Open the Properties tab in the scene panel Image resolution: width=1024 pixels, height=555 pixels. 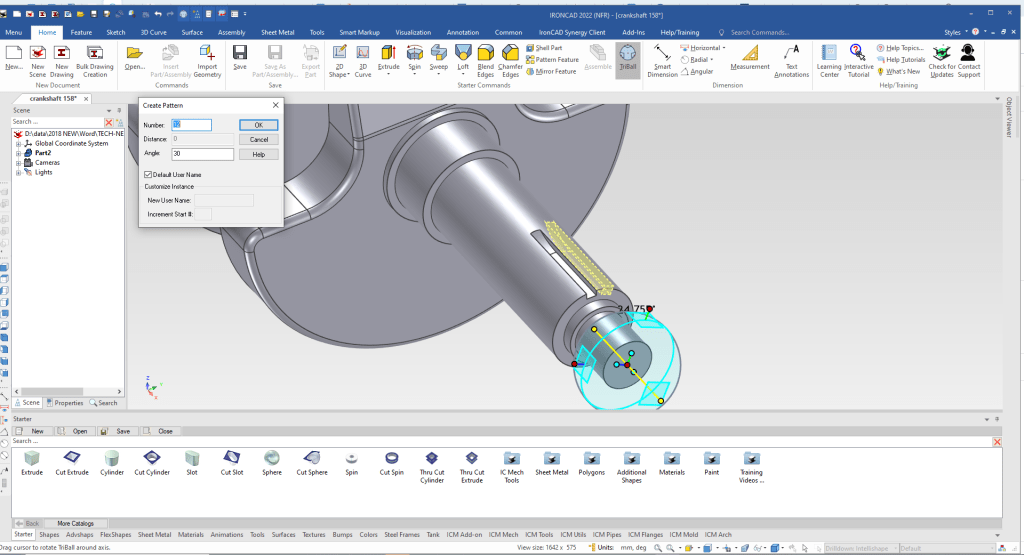tap(64, 403)
